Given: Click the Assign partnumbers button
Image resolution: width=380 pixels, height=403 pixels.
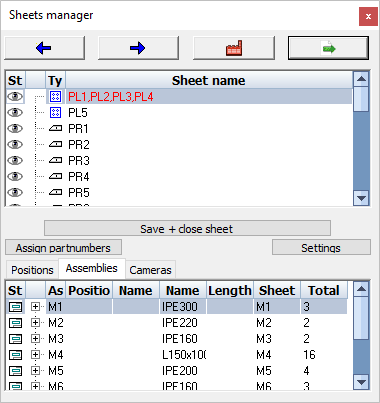Looking at the screenshot, I should [x=63, y=248].
